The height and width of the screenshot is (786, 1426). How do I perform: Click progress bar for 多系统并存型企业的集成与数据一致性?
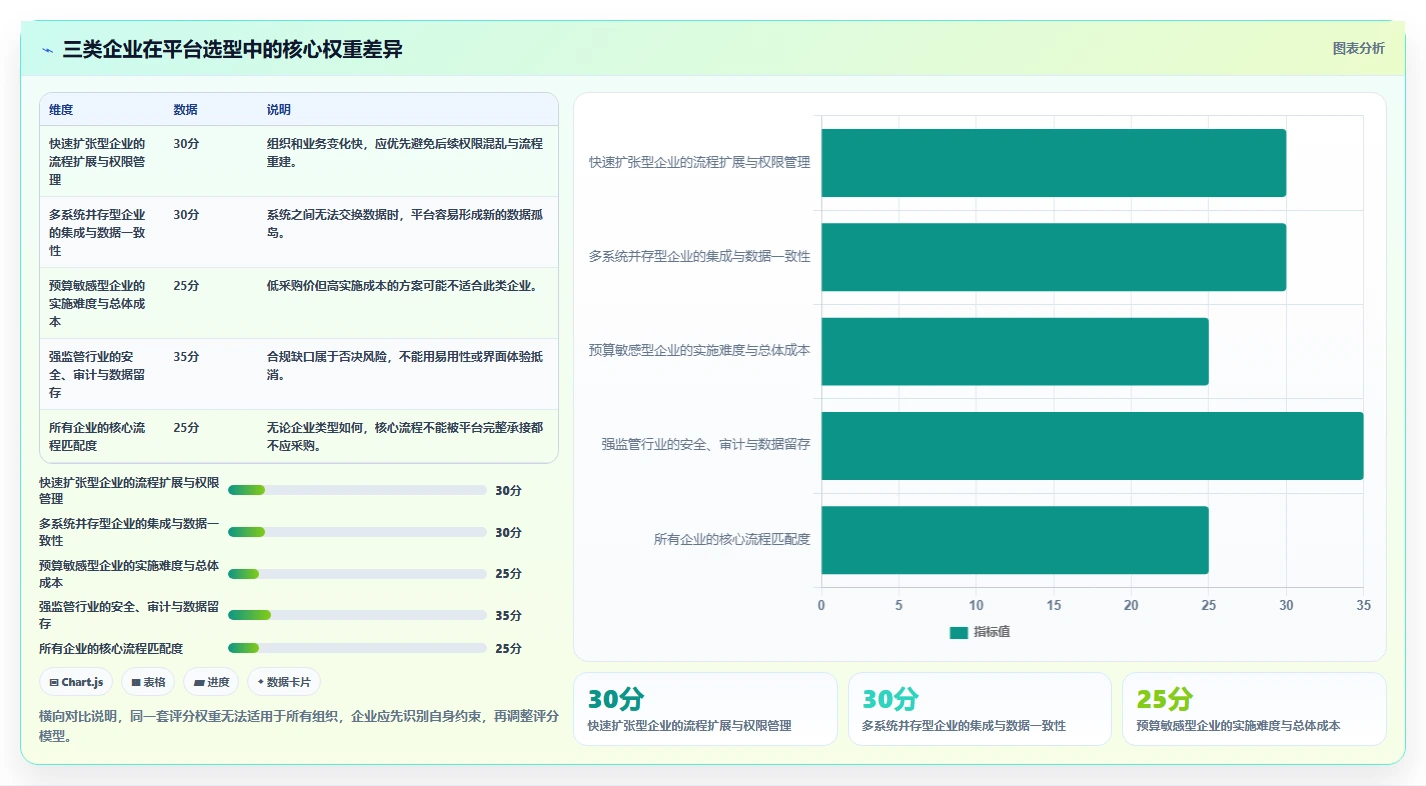(357, 532)
